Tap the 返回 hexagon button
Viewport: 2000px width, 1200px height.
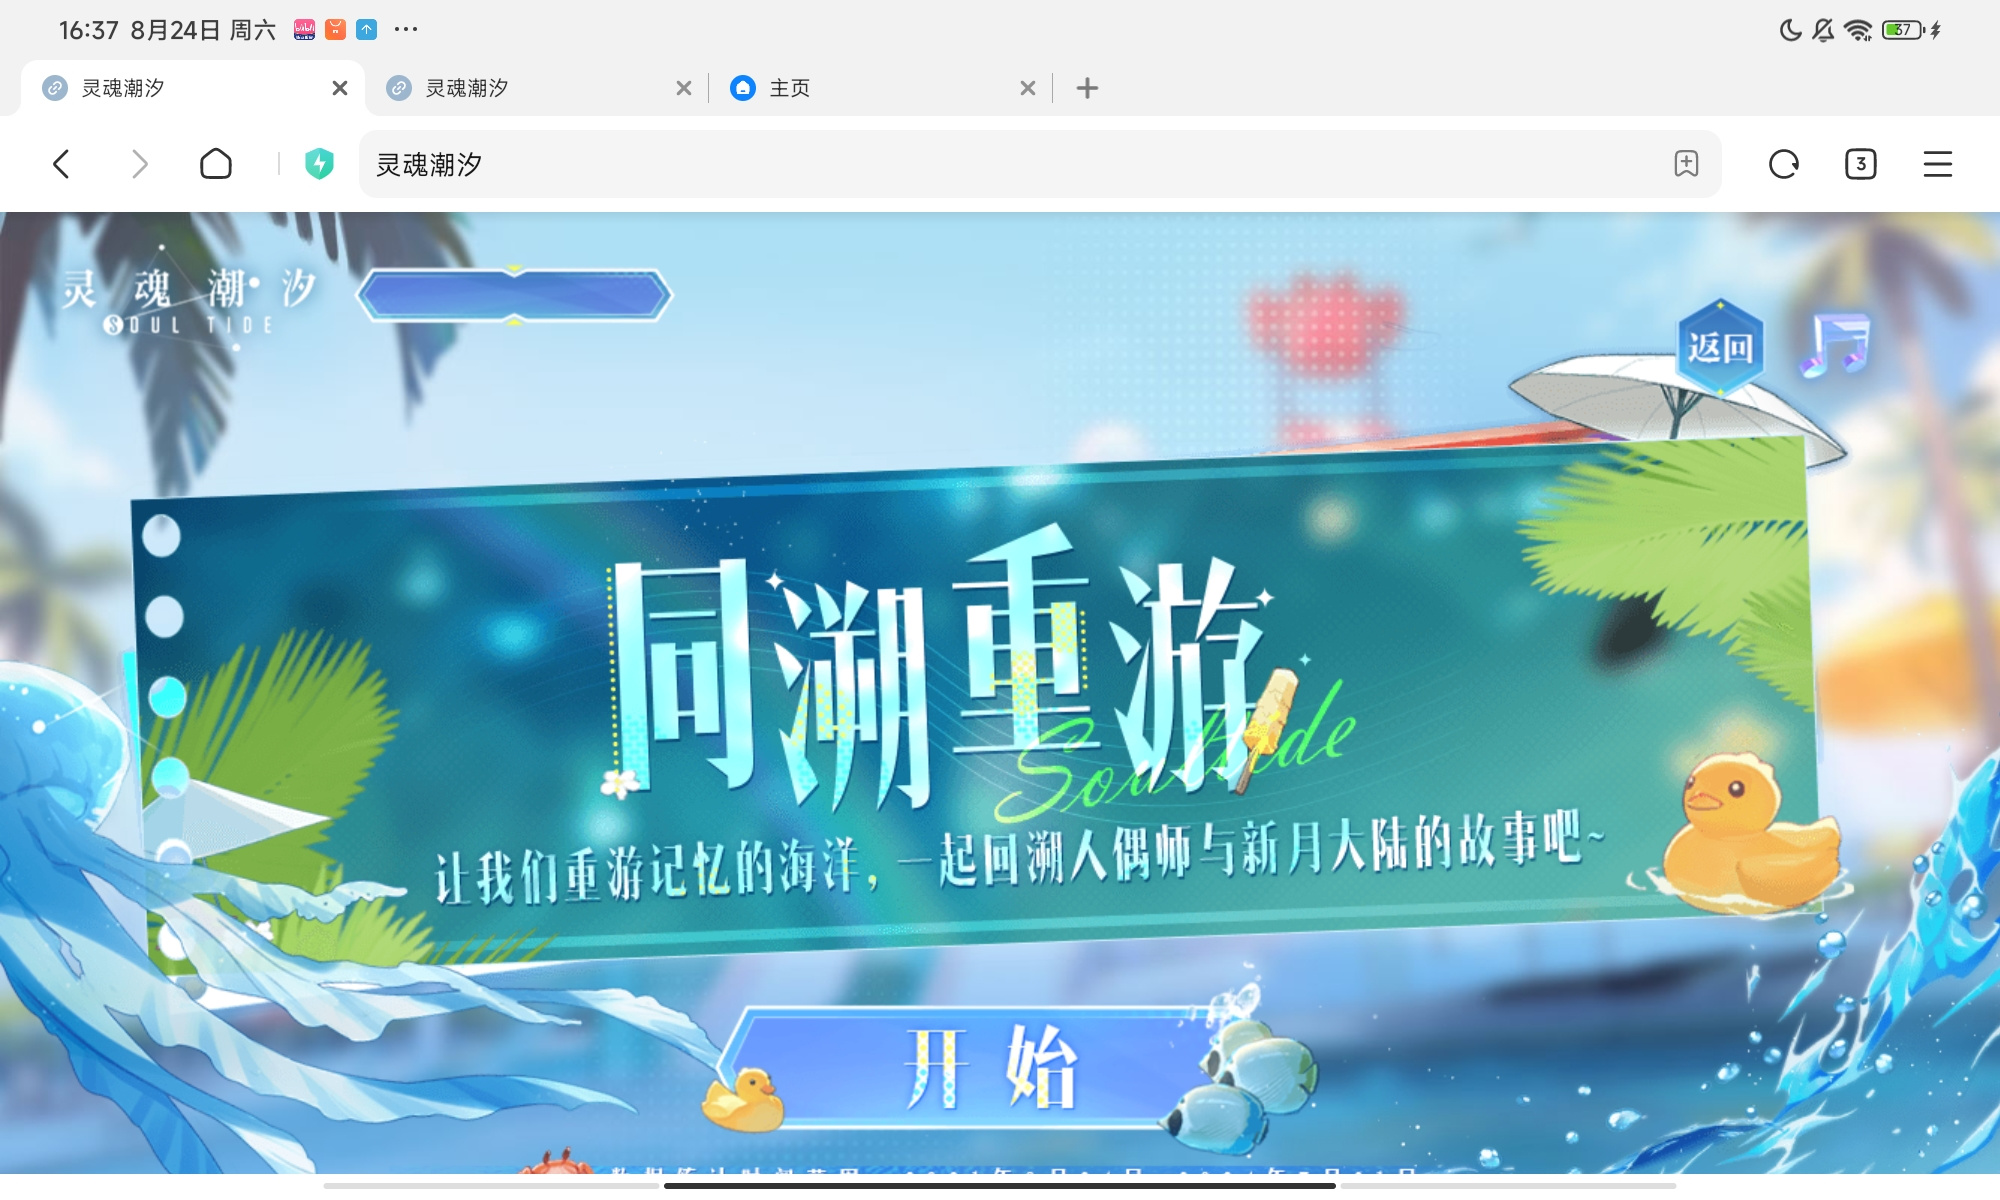1720,347
